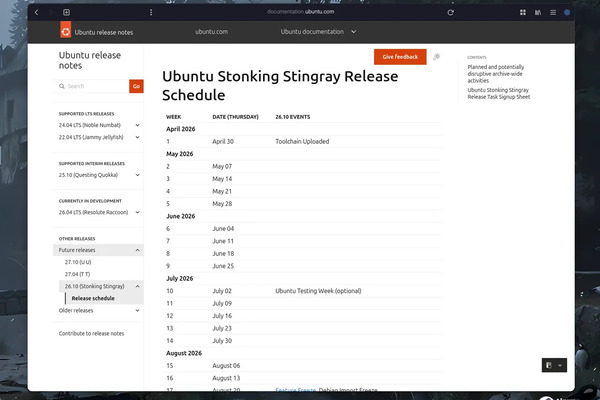Image resolution: width=600 pixels, height=400 pixels.
Task: Click the 'June 18' date cell
Action: (x=223, y=253)
